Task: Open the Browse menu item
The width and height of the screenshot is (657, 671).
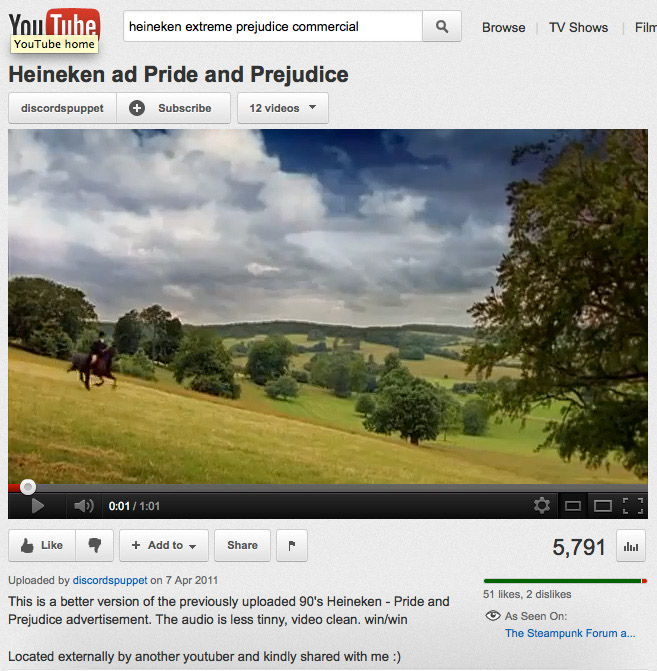Action: [503, 27]
